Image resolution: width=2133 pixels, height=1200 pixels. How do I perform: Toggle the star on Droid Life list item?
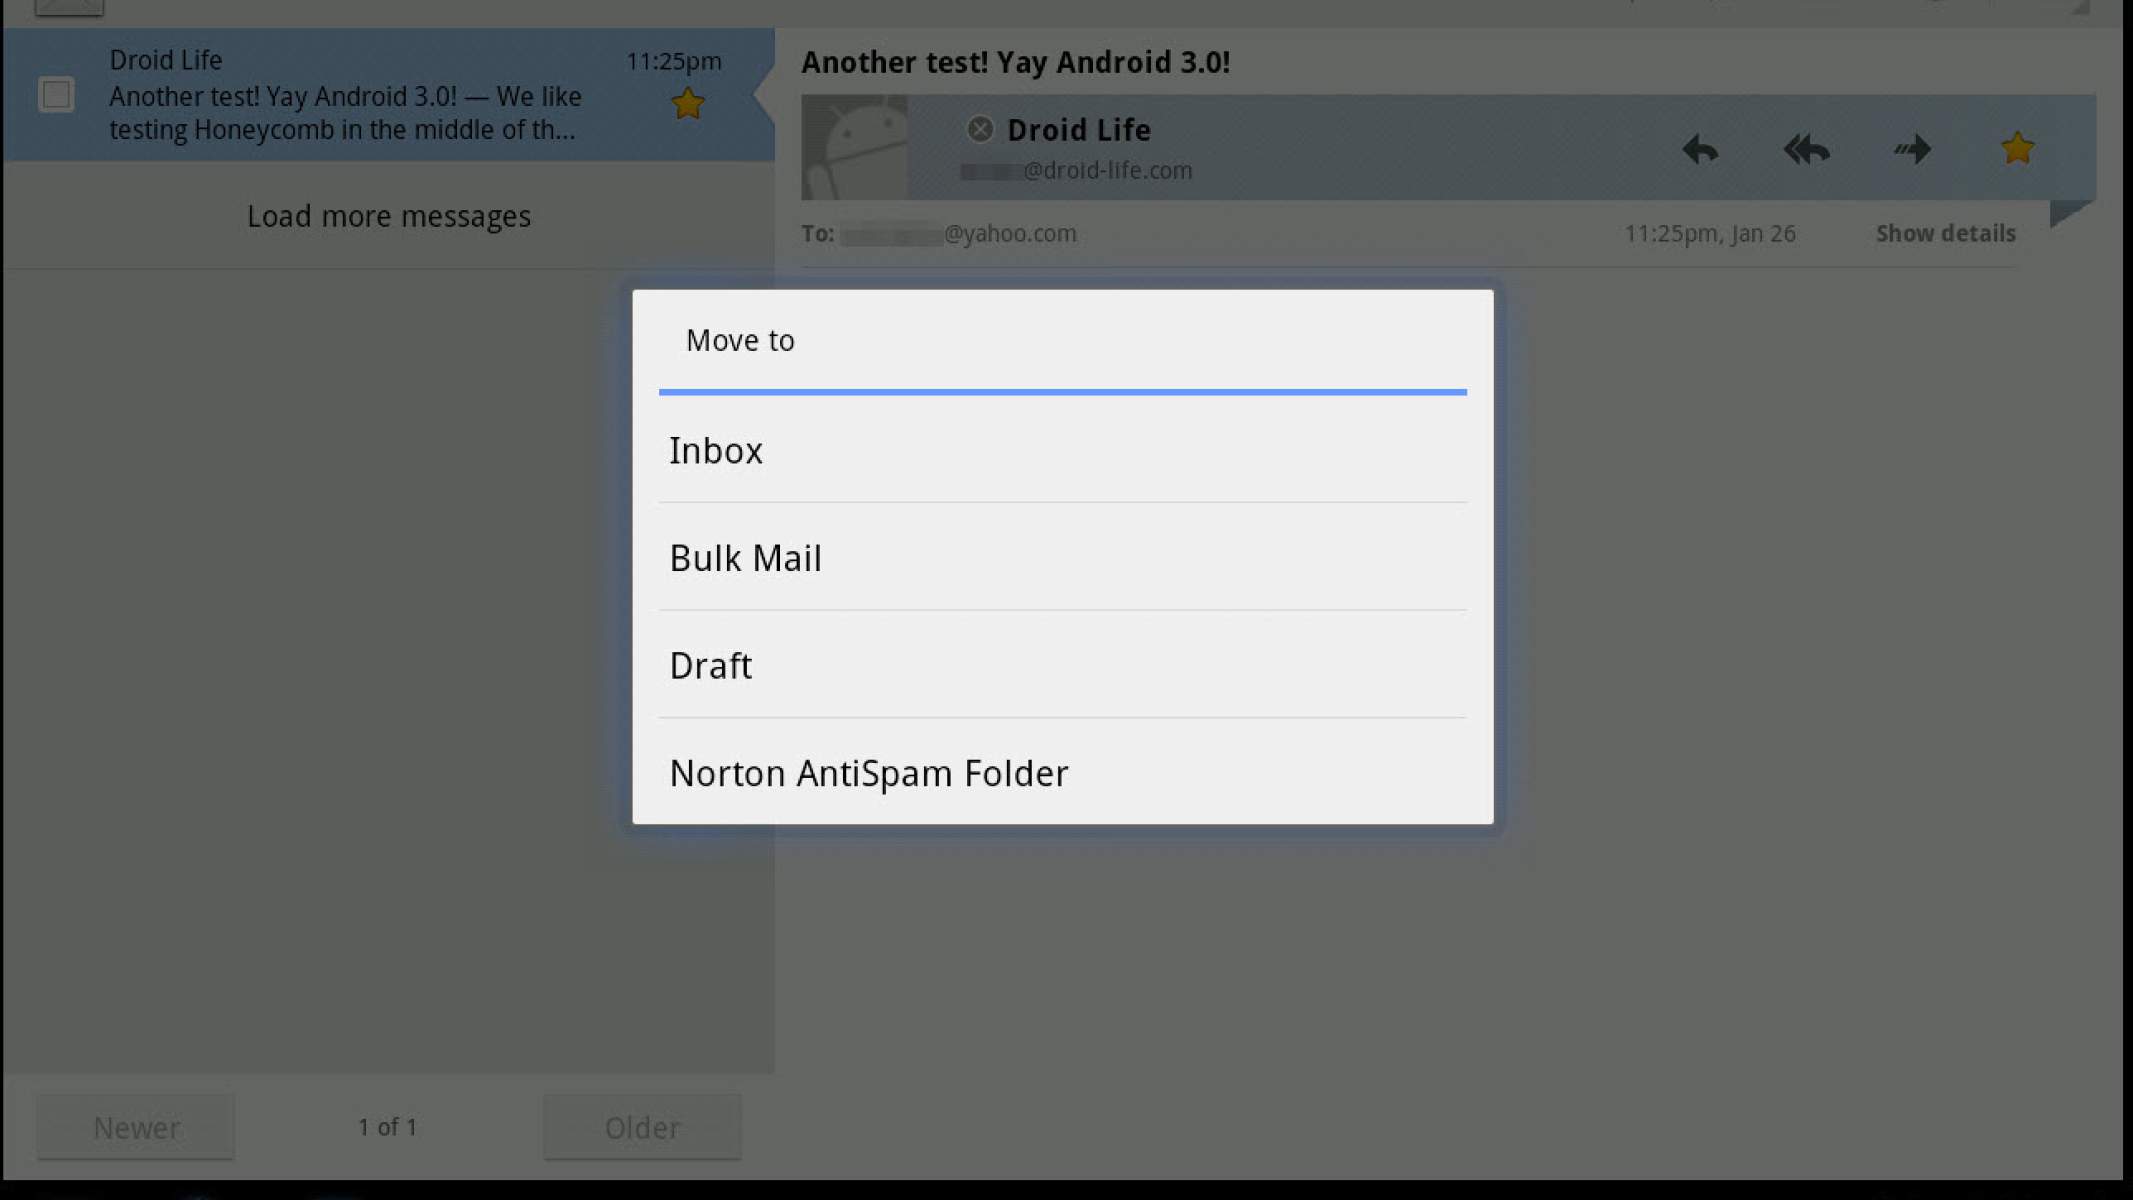(688, 103)
